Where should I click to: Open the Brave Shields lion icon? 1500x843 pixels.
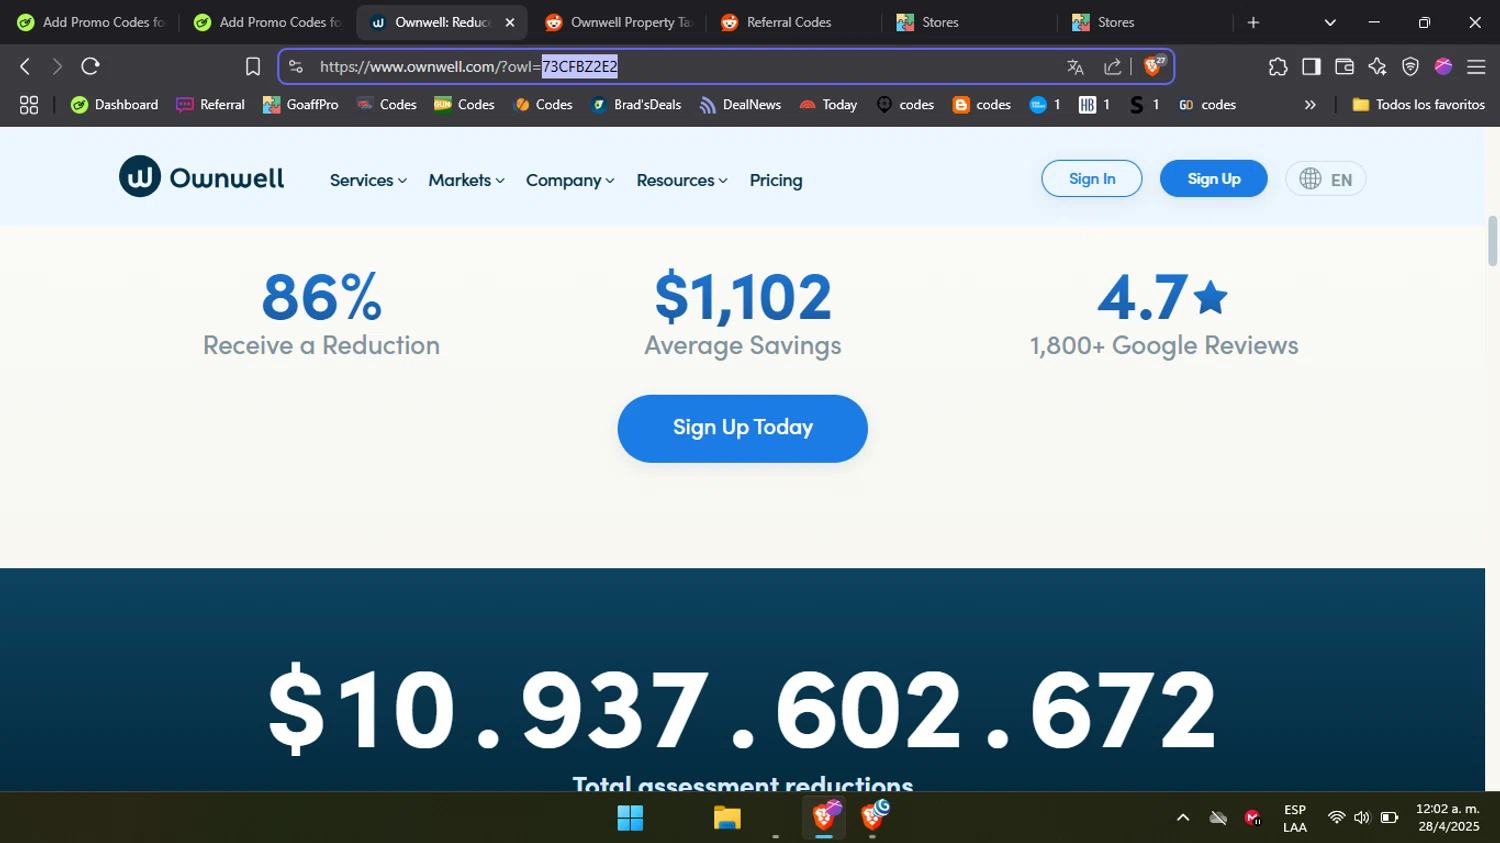(1153, 66)
